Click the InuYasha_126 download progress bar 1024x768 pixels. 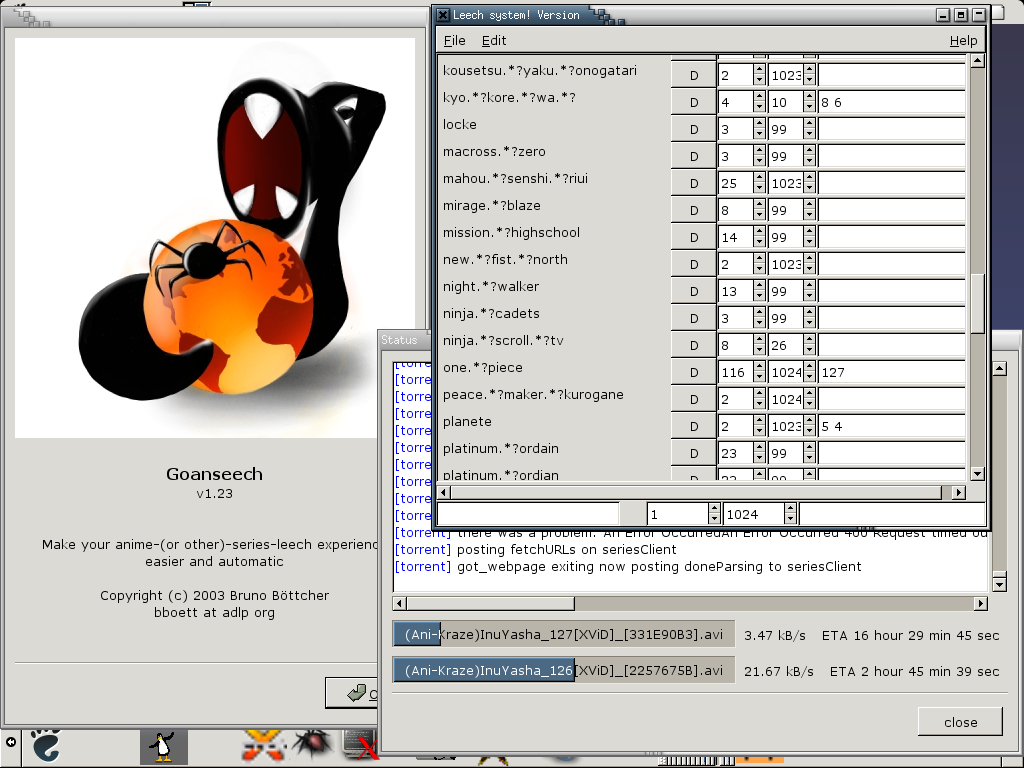coord(563,670)
